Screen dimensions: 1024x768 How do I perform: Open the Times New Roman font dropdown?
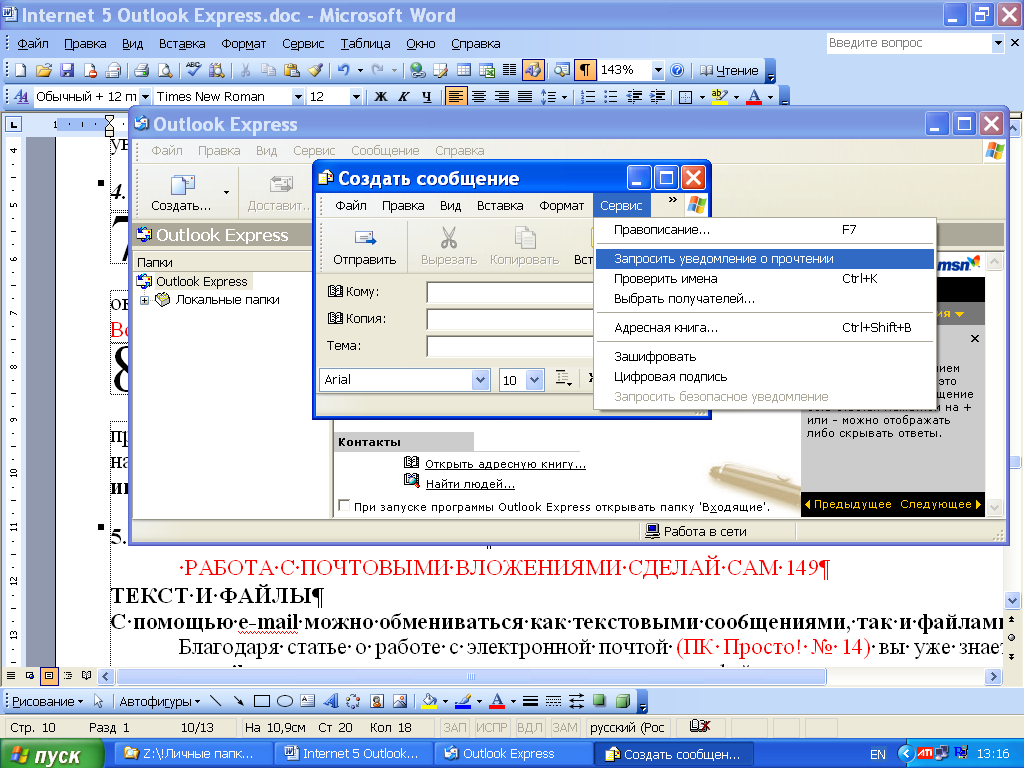click(298, 97)
